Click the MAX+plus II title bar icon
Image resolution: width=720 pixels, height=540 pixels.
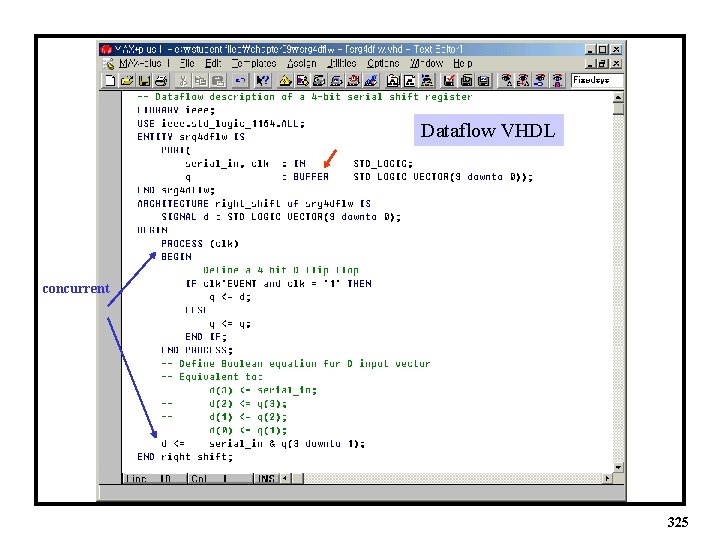[x=107, y=49]
